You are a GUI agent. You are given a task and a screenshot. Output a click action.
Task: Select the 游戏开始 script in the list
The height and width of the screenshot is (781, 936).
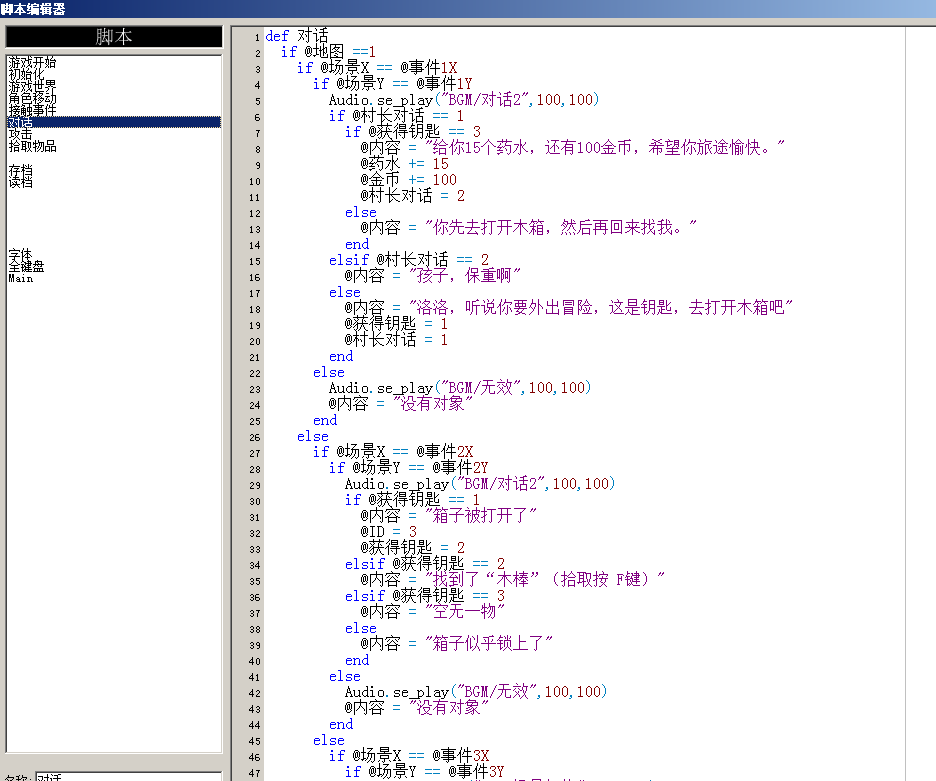pos(32,62)
